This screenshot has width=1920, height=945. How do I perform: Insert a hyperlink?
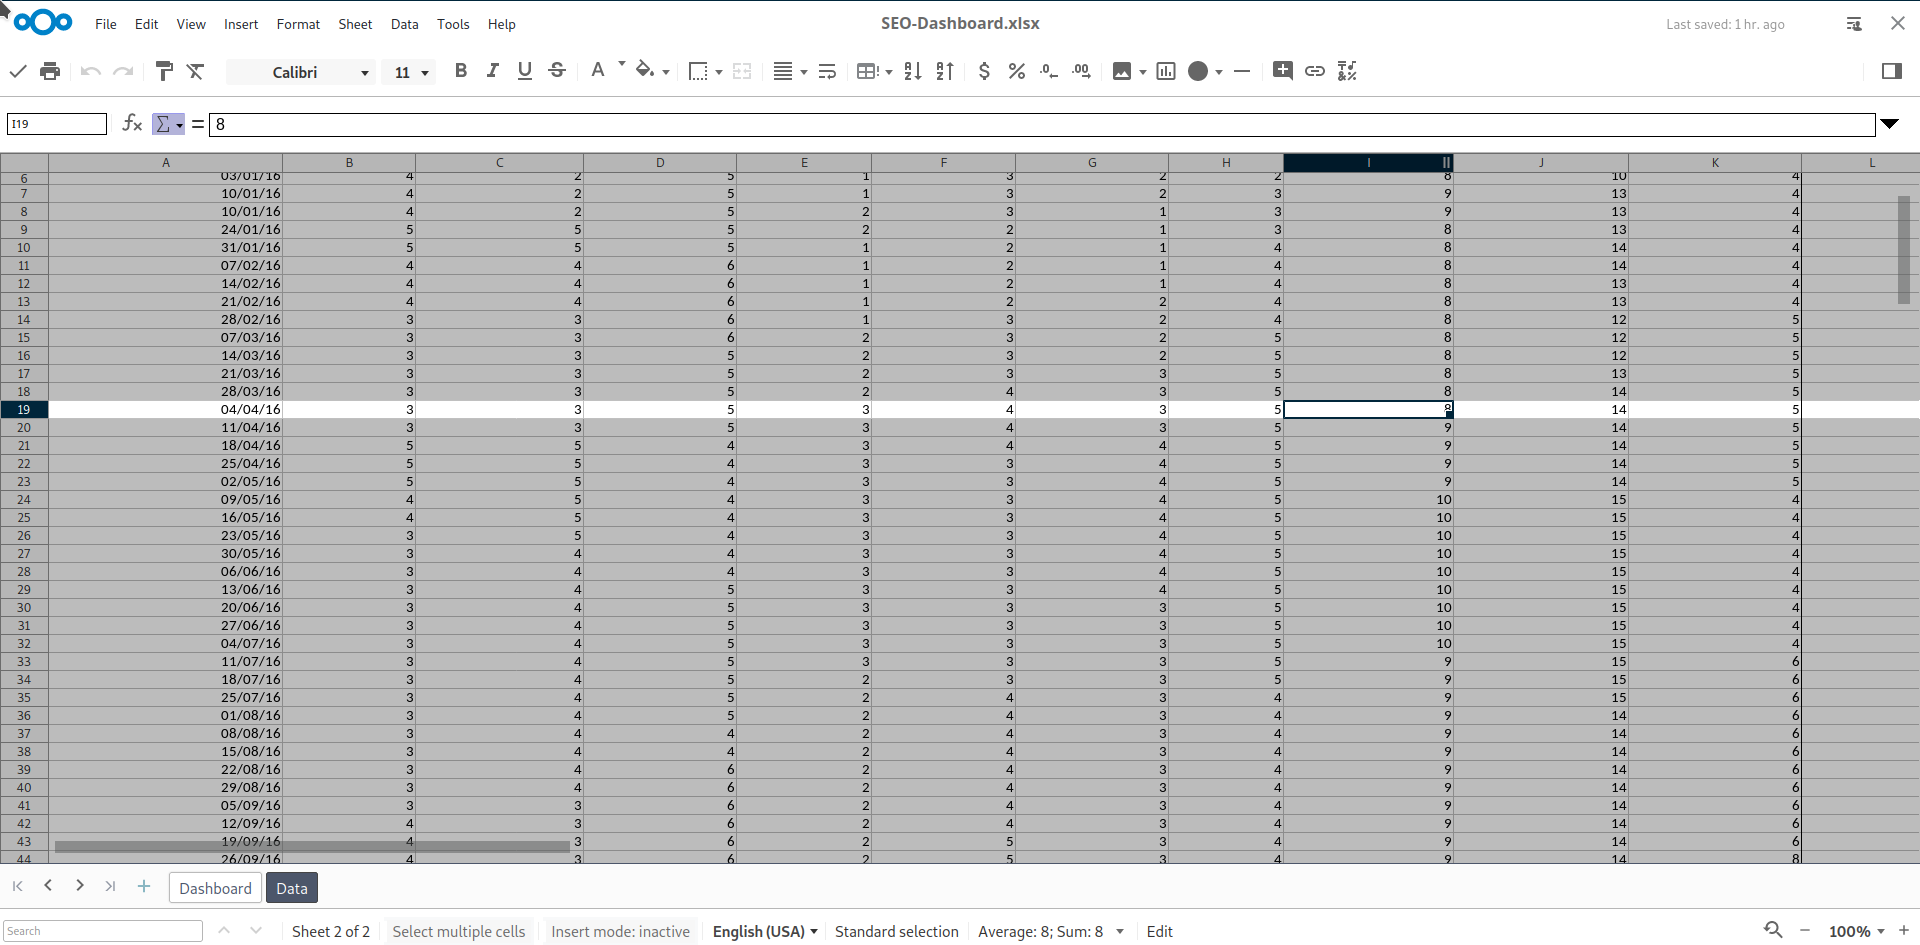(x=1315, y=71)
